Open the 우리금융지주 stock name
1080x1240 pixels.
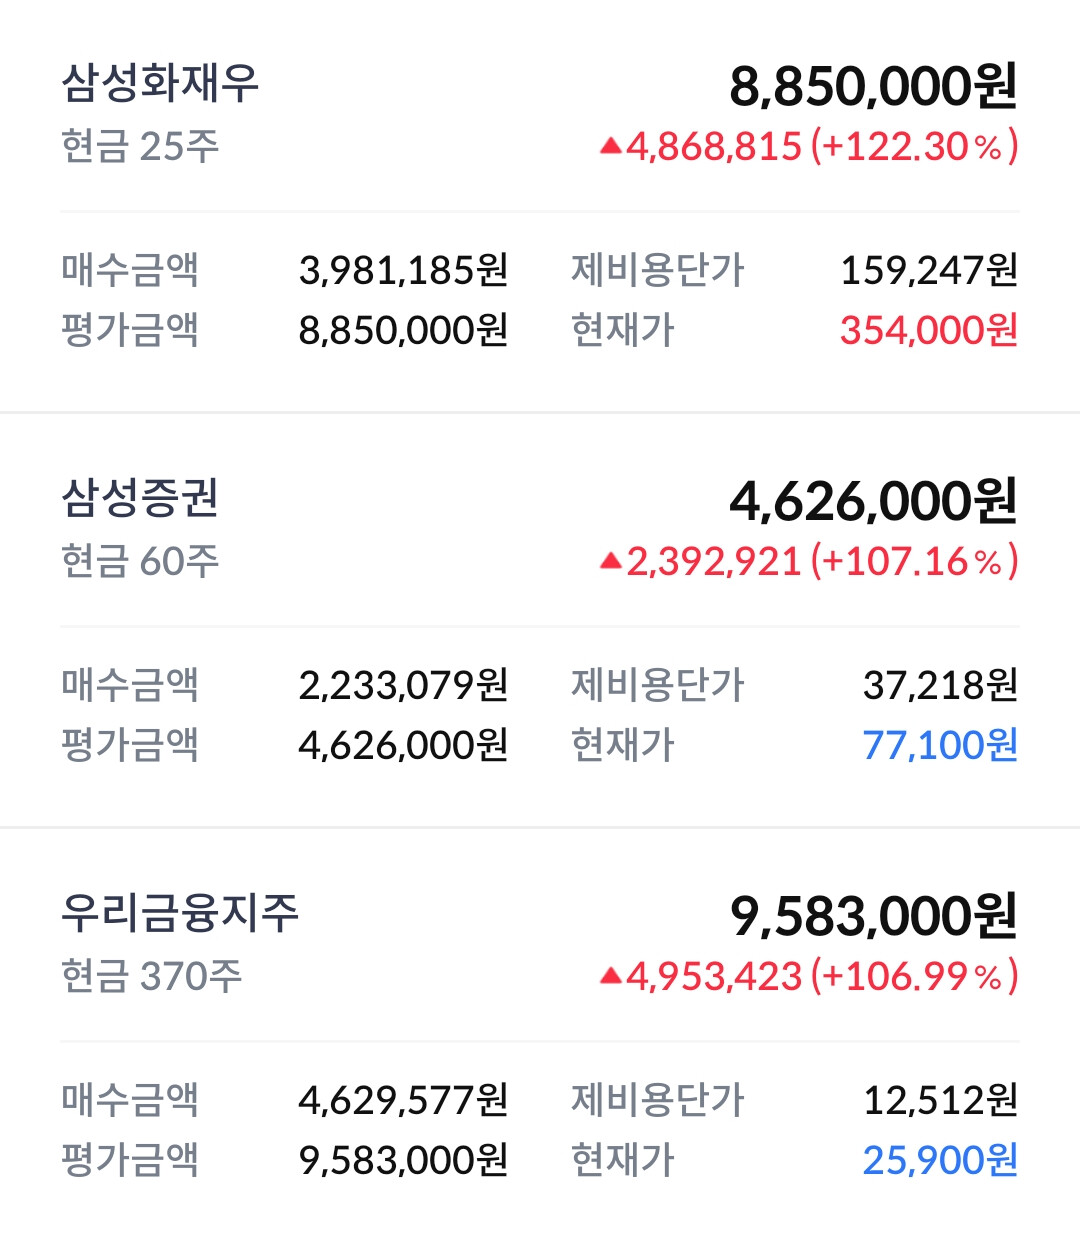tap(180, 913)
